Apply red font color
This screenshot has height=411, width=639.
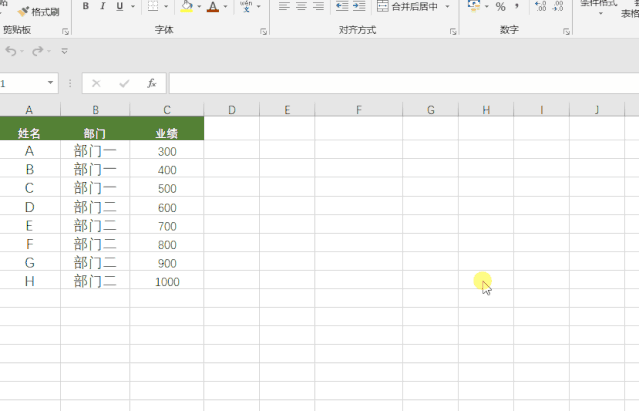pos(213,6)
